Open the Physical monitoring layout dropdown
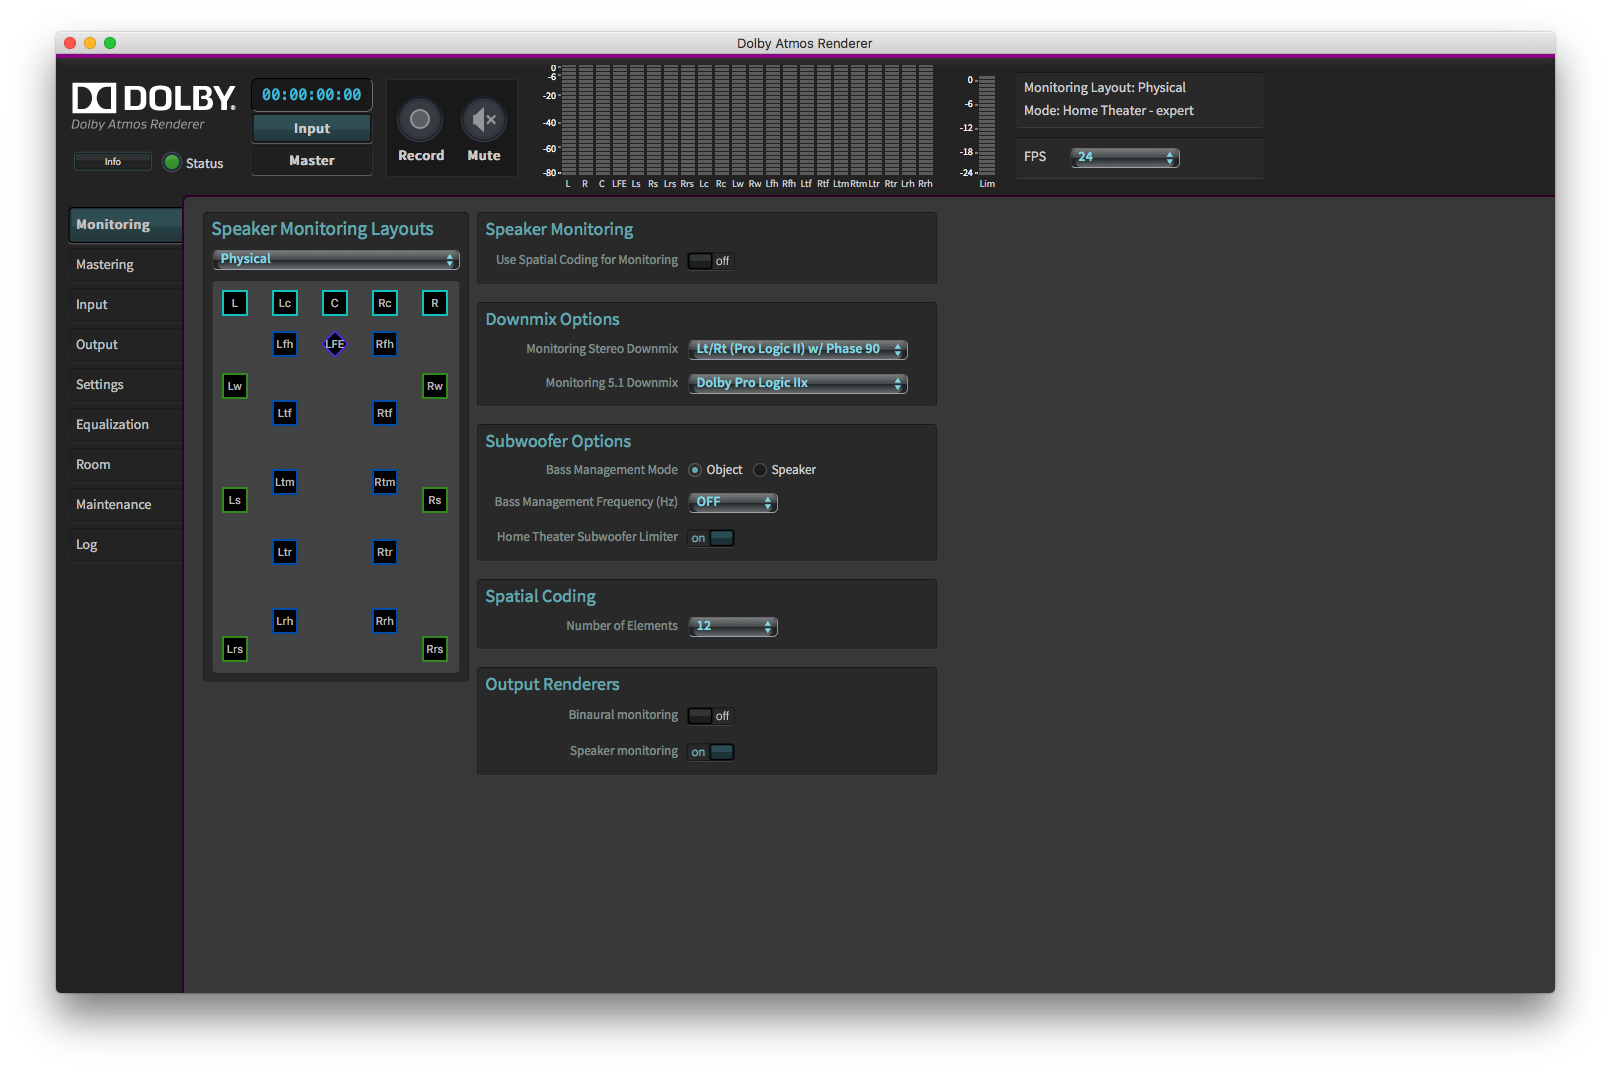Screen dimensions: 1611x1073 tap(335, 259)
